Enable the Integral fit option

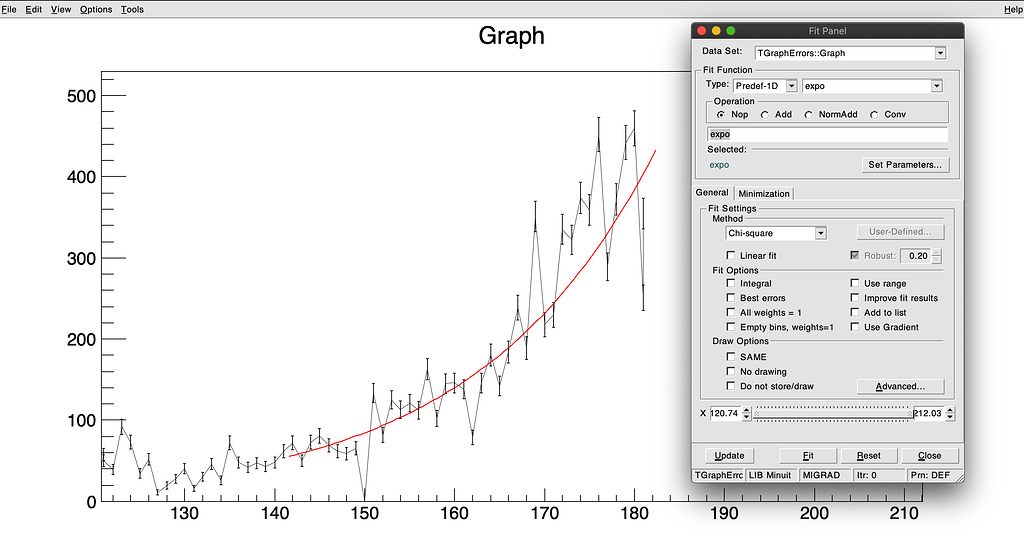click(x=731, y=283)
